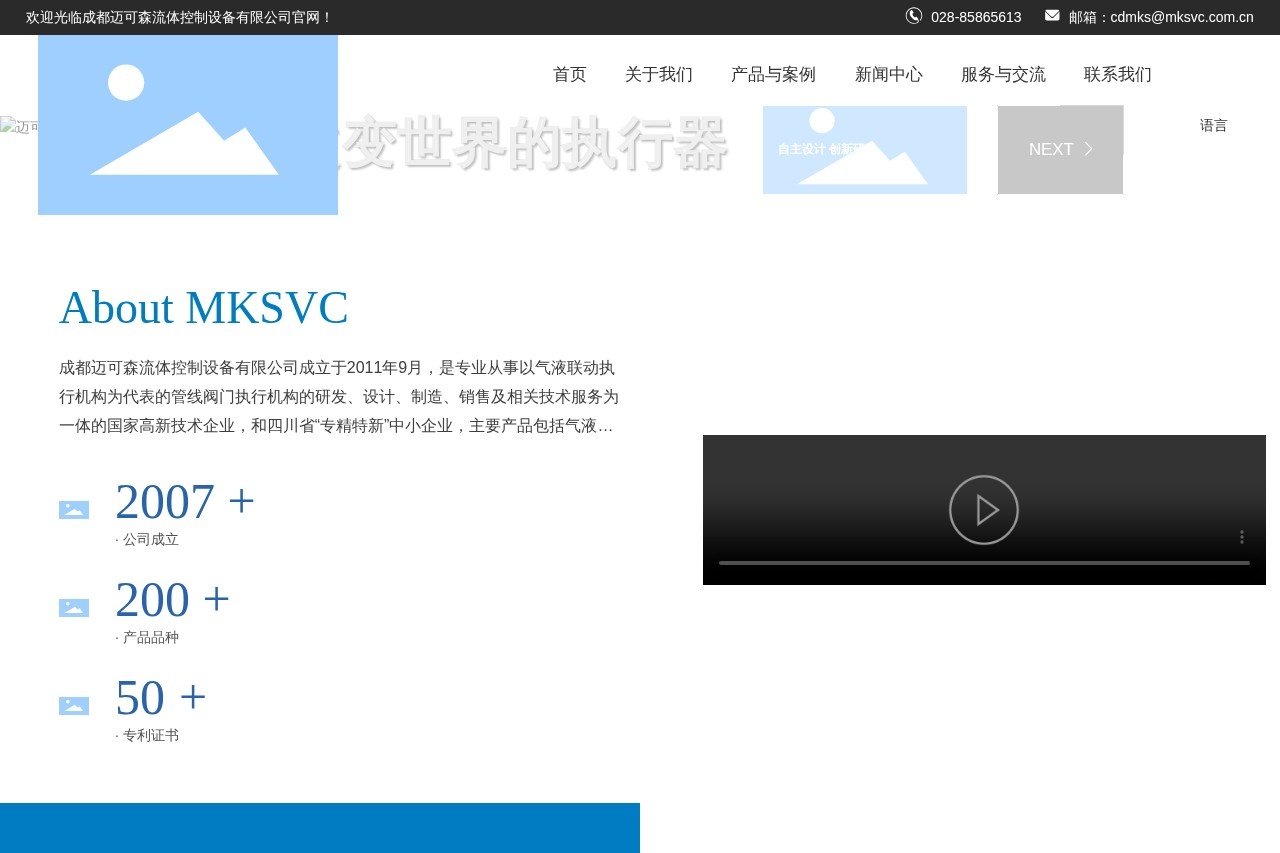Click the chevron arrow inside the NEXT button

point(1088,149)
